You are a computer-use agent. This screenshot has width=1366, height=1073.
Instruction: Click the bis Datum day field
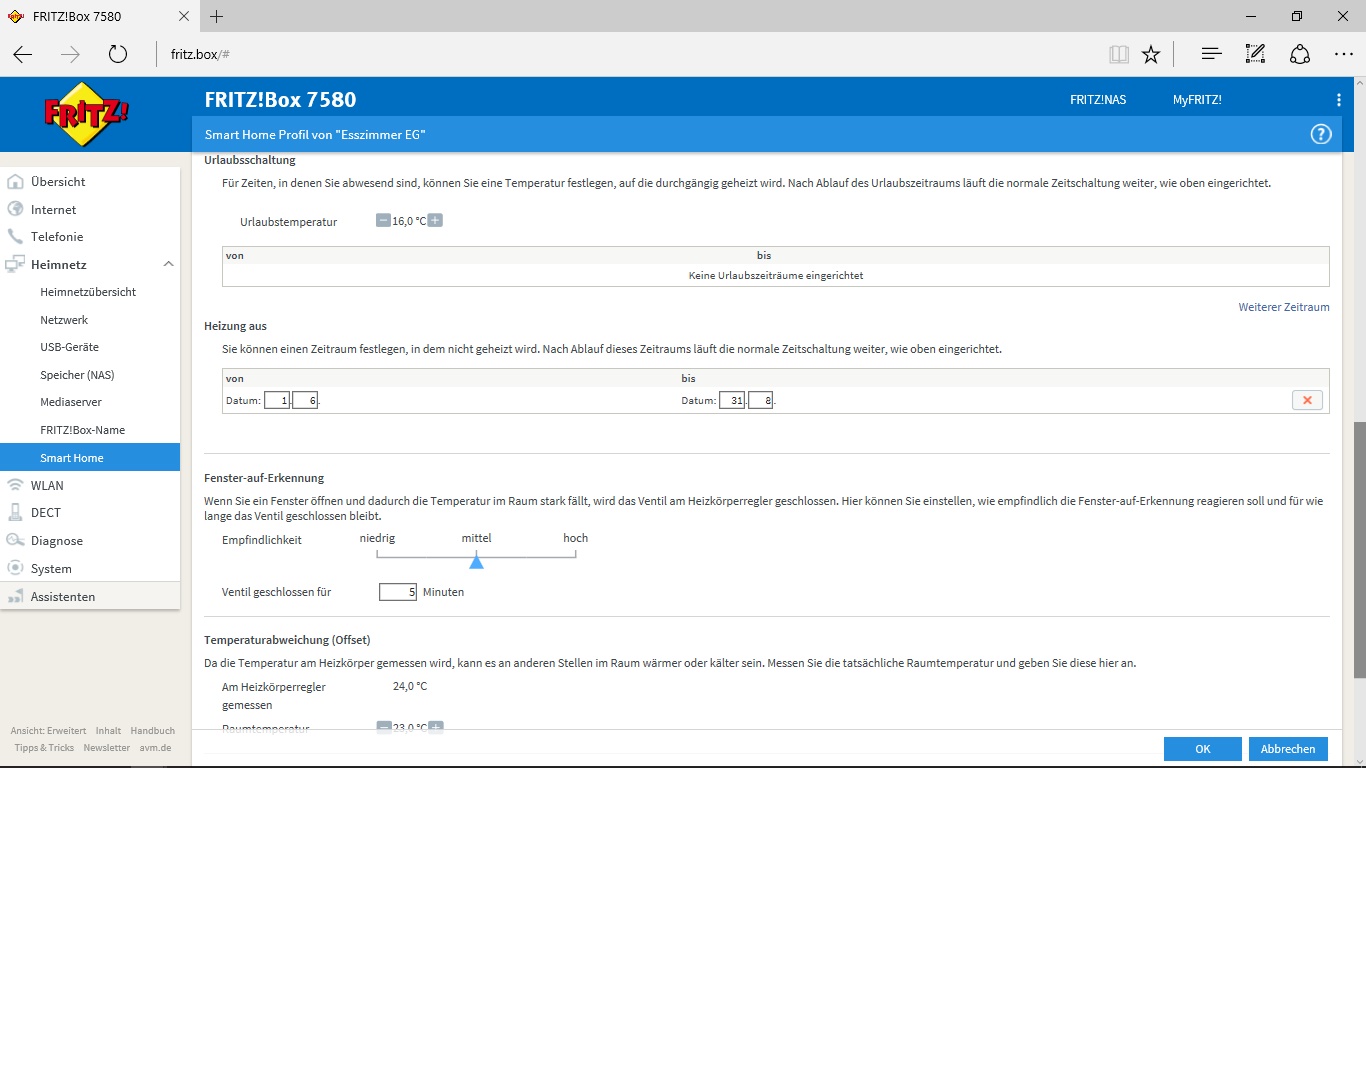tap(732, 400)
